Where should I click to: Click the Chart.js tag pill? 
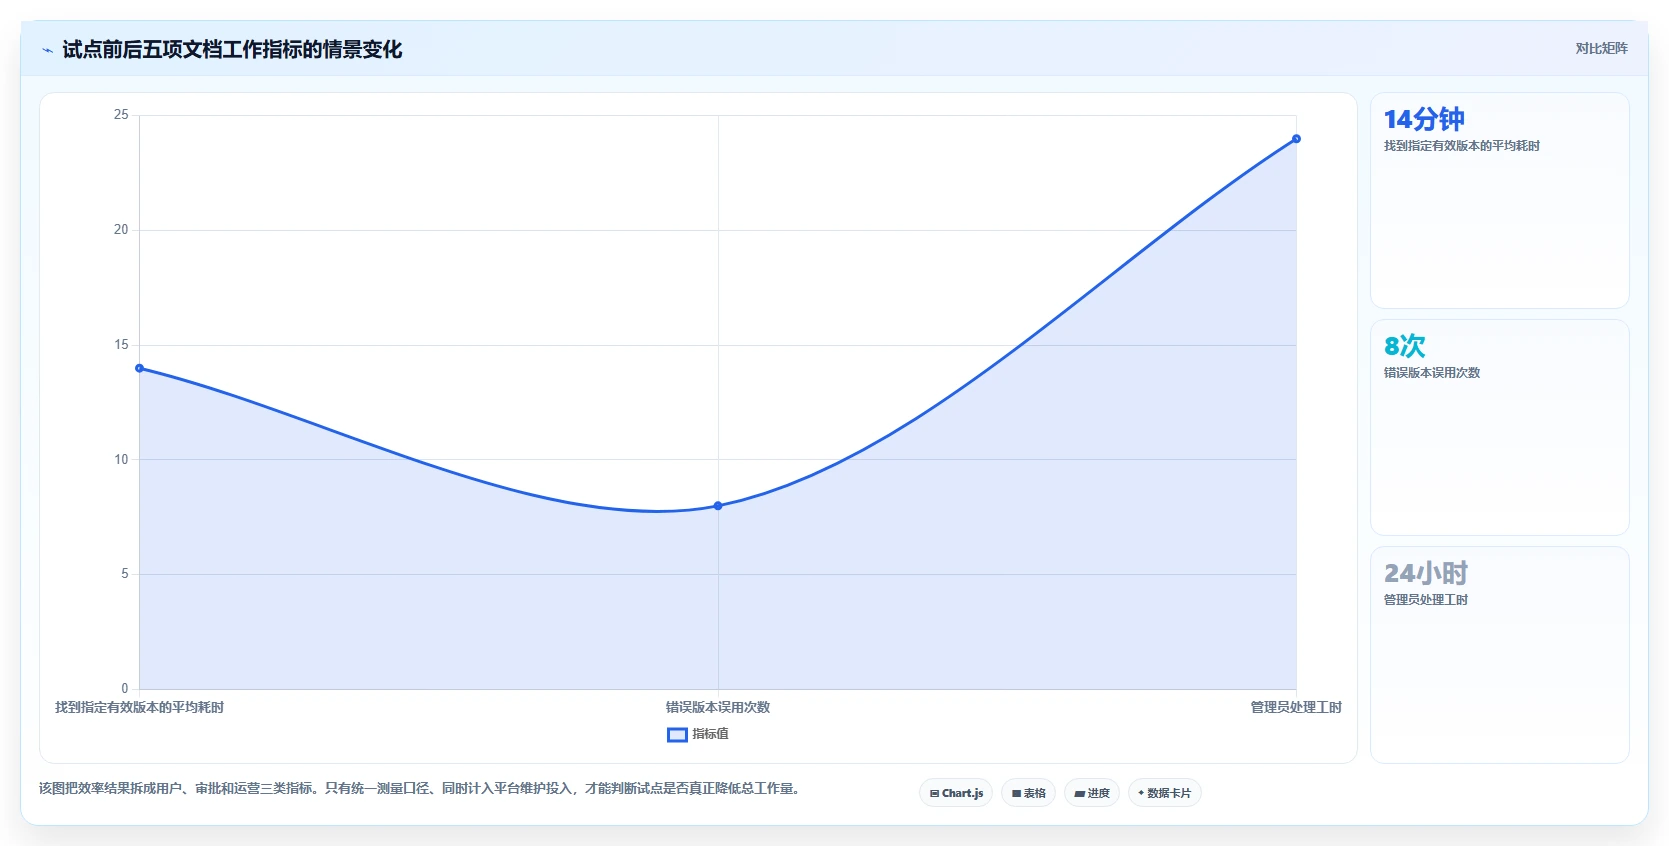click(956, 793)
